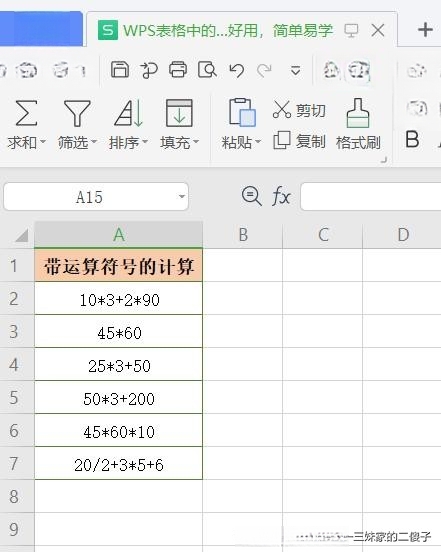Viewport: 441px width, 552px height.
Task: Click the Copy (复制) button
Action: click(x=299, y=141)
